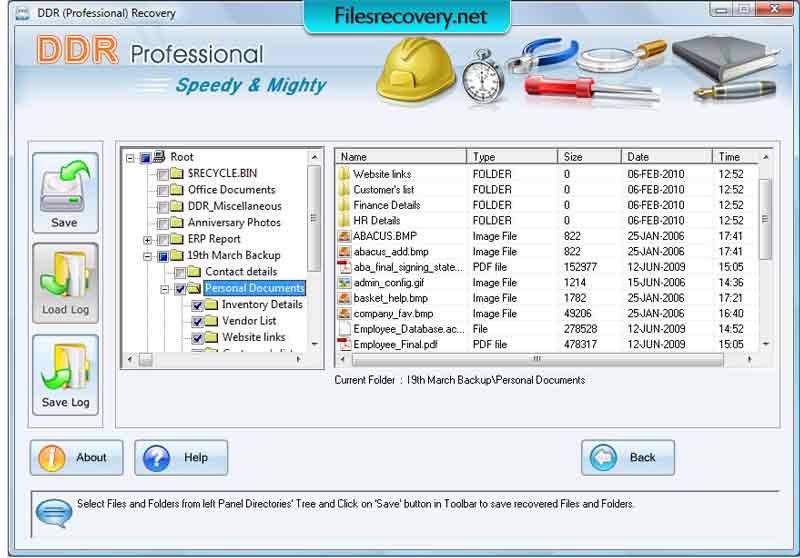
Task: Uncheck the Personal Documents checkbox
Action: [180, 289]
